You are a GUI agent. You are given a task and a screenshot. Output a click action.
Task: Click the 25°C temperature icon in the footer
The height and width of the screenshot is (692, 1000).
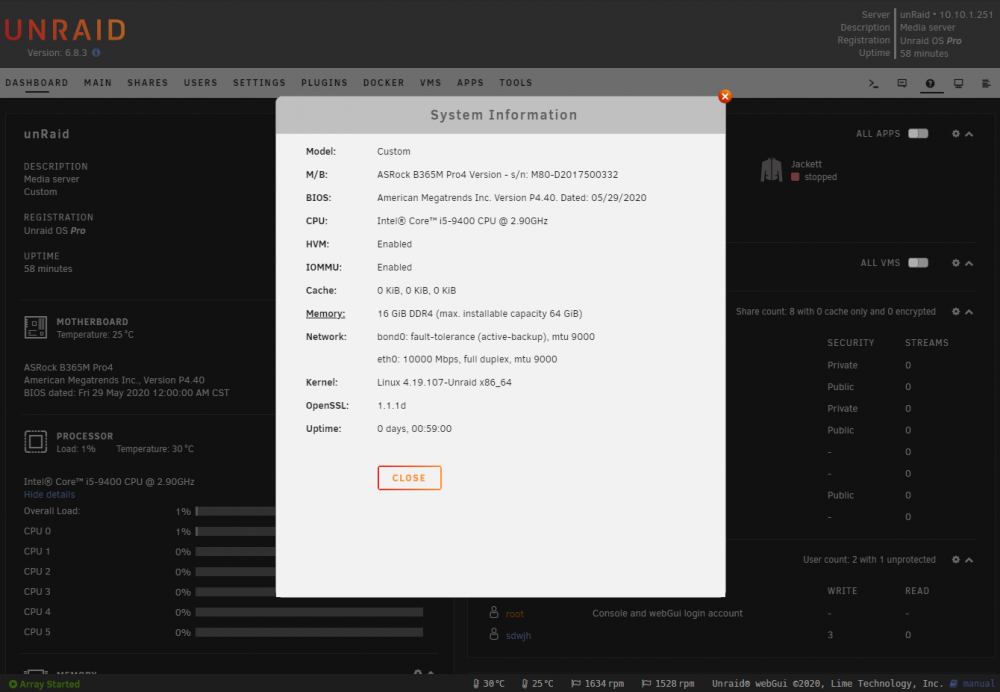click(x=524, y=684)
